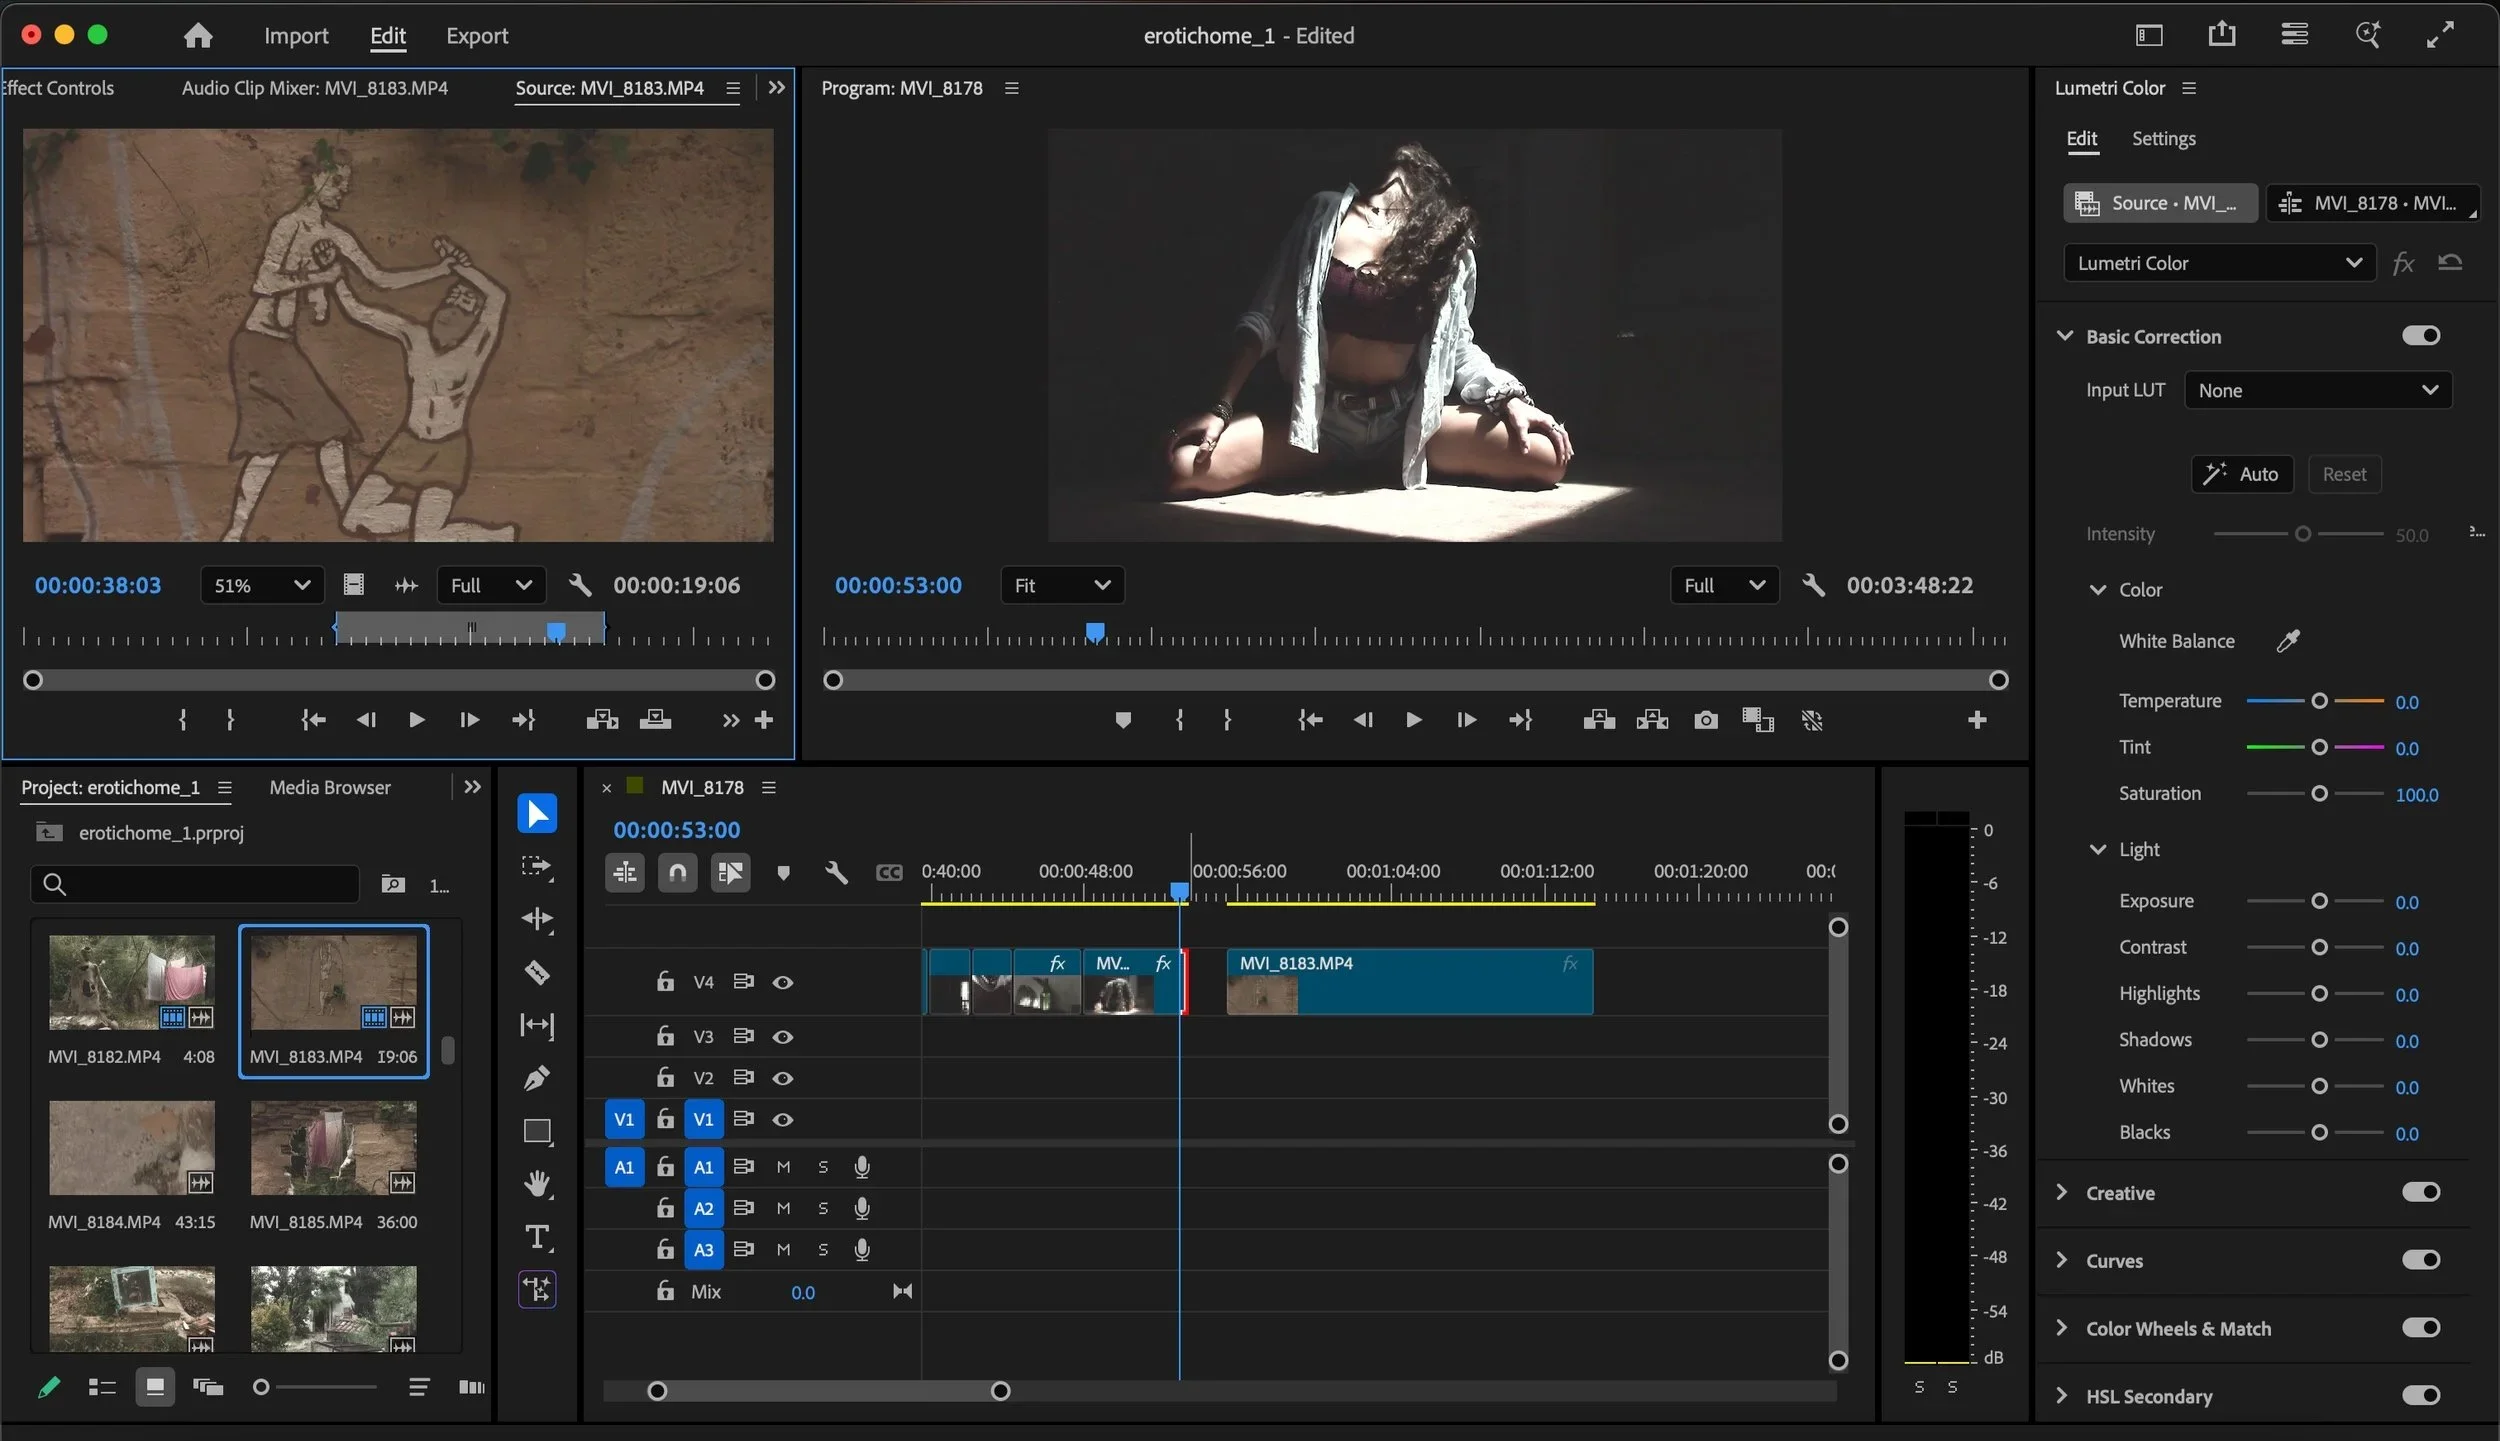
Task: Open the Program monitor Fit zoom dropdown
Action: [x=1062, y=585]
